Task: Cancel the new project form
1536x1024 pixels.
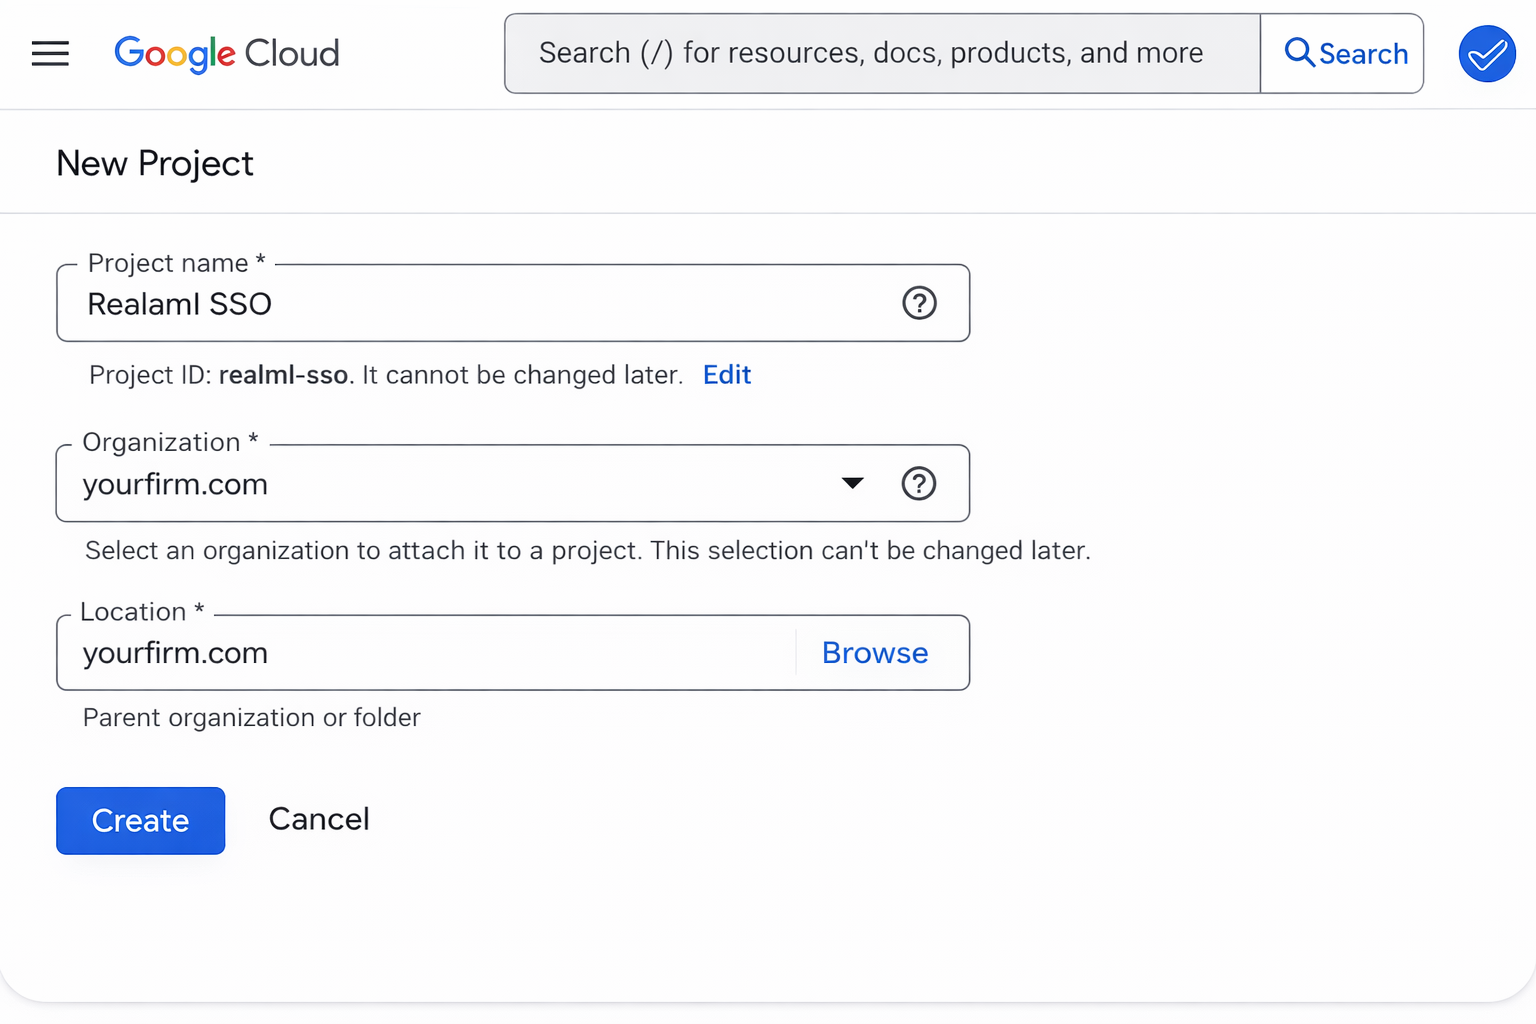Action: pyautogui.click(x=319, y=820)
